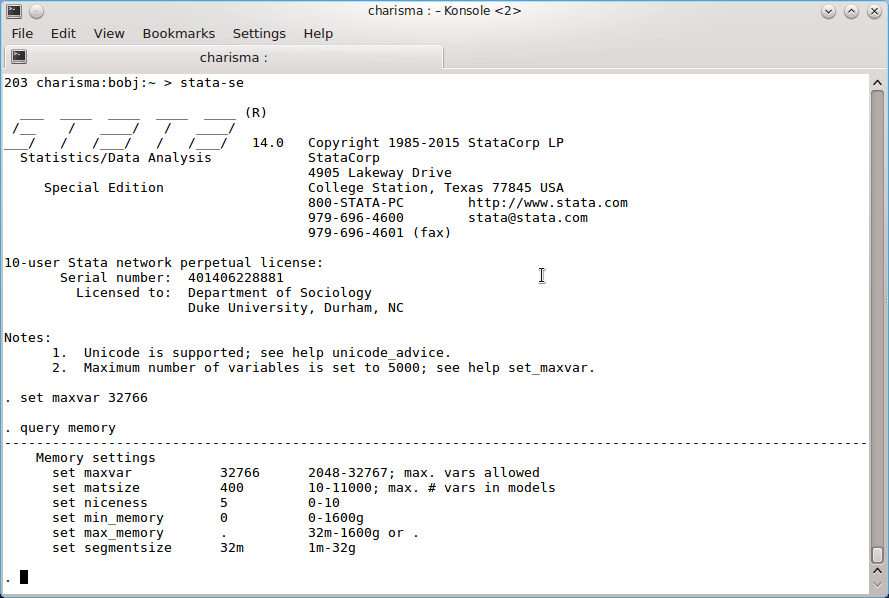Click the 'stata-se' command text
Screen dimensions: 889x598
212,83
